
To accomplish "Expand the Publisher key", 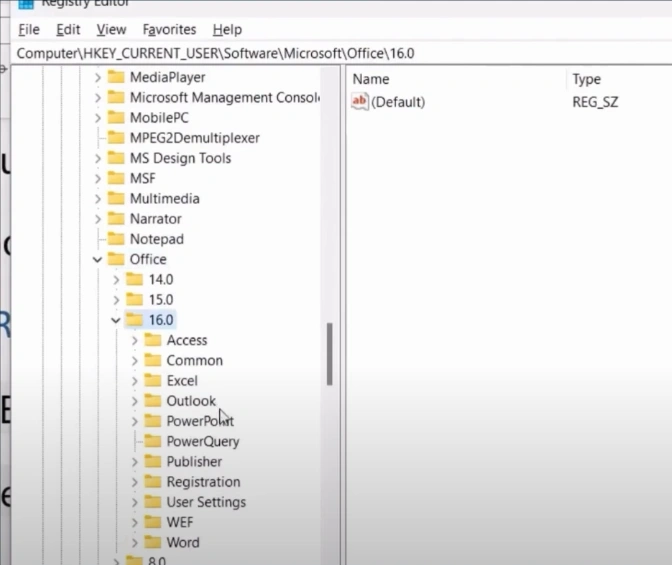I will coord(135,462).
